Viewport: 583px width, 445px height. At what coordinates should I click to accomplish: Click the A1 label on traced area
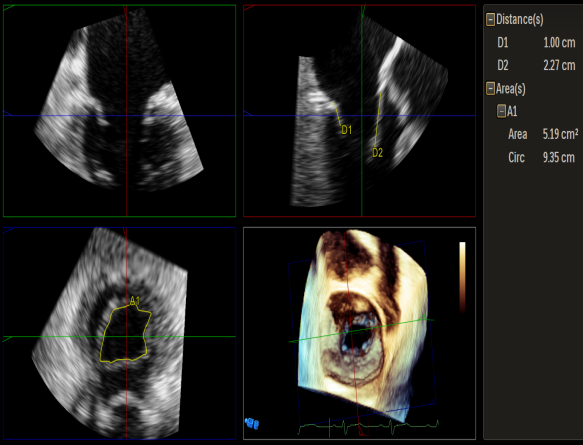(x=135, y=301)
